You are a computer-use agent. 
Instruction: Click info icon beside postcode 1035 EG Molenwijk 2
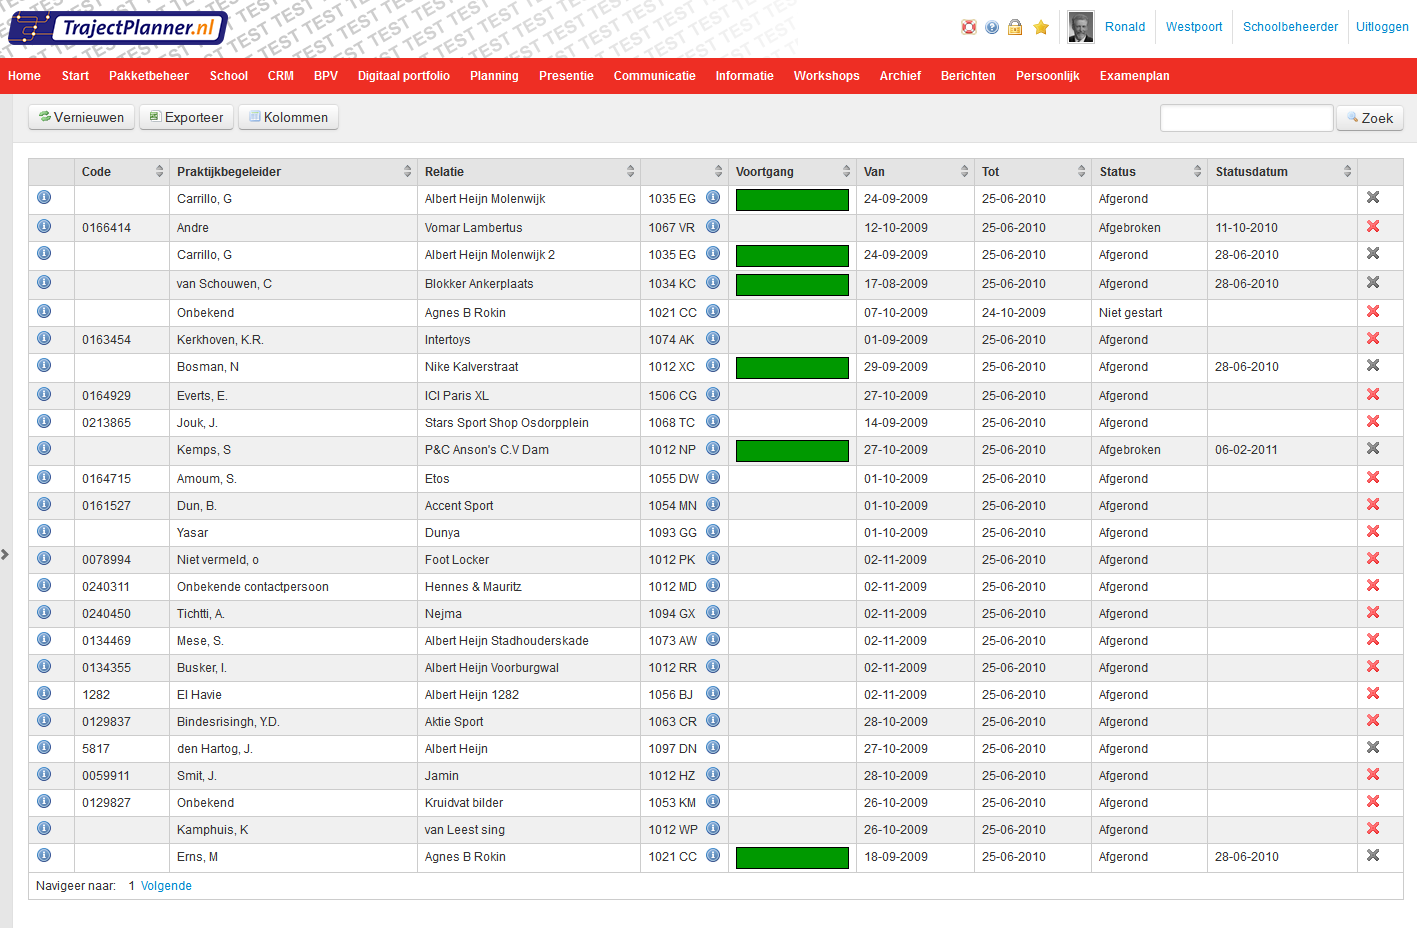tap(713, 253)
